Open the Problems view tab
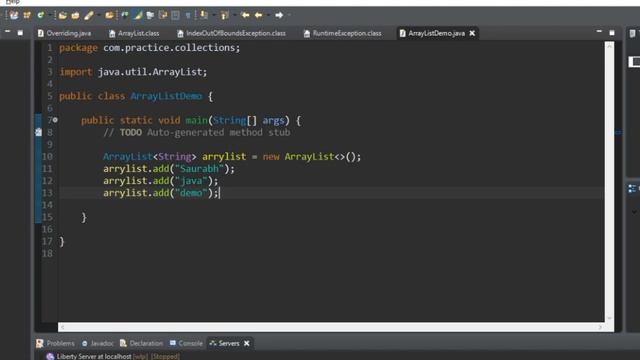 click(56, 343)
